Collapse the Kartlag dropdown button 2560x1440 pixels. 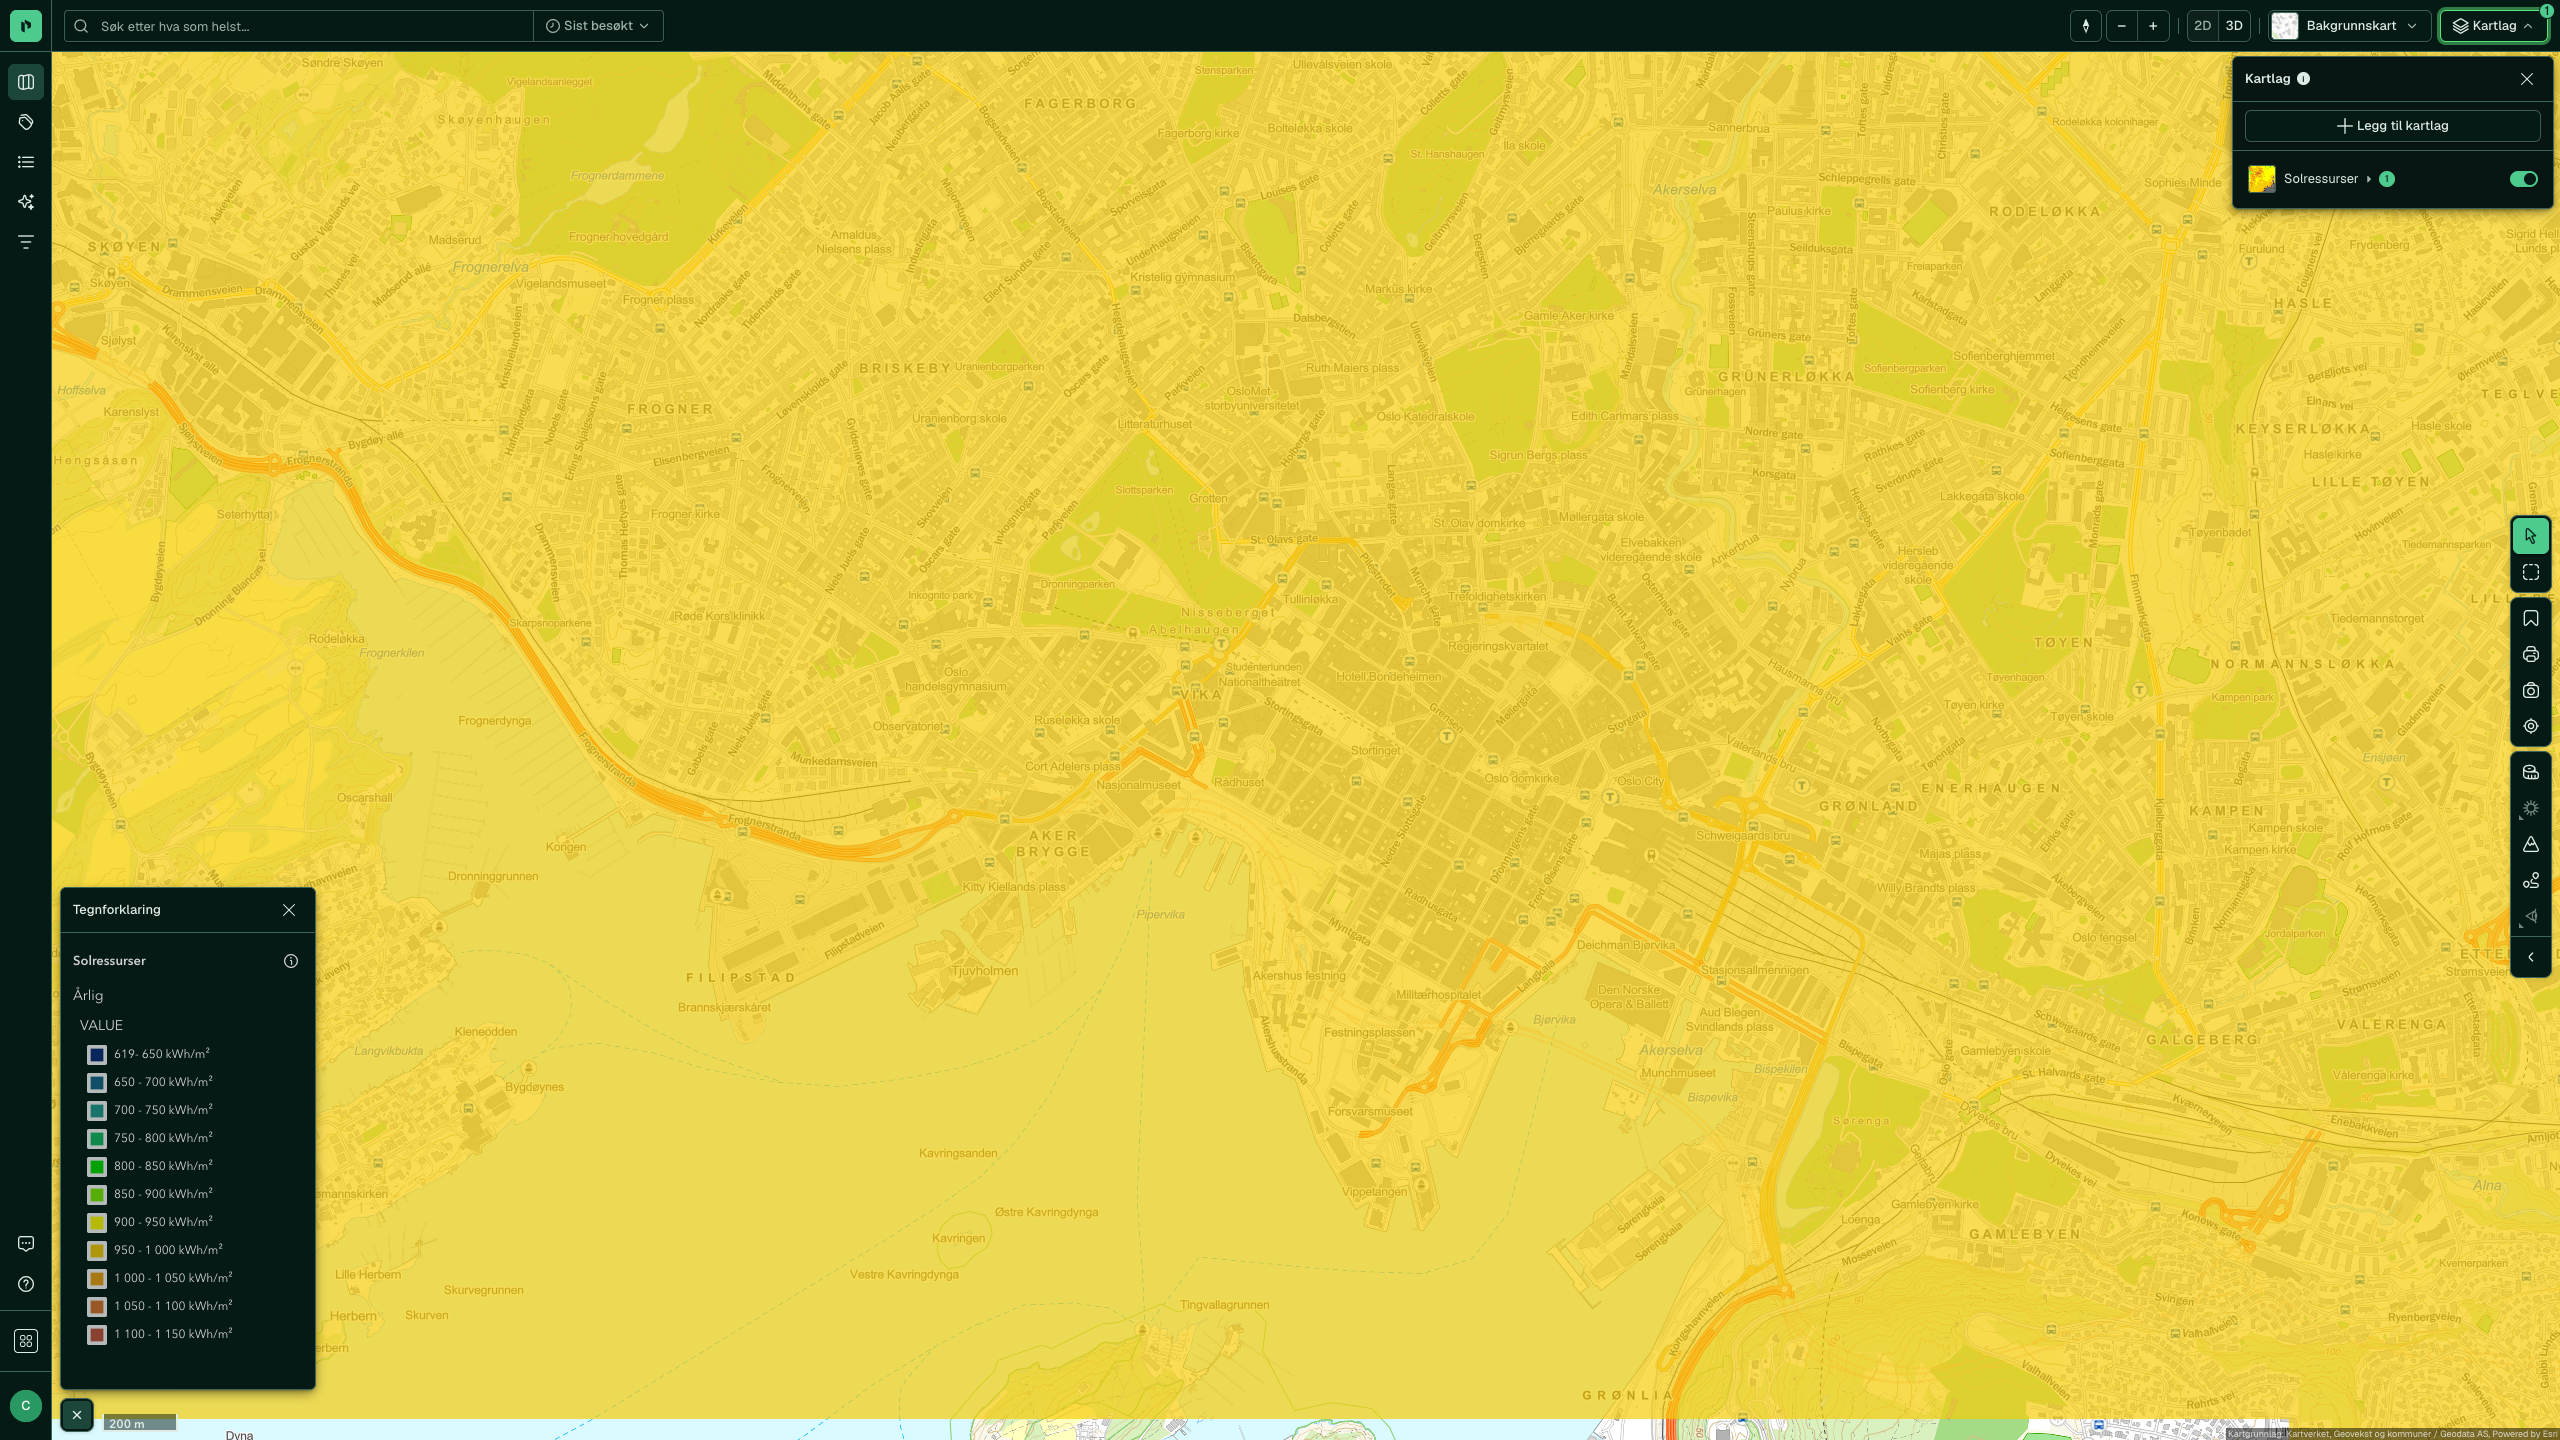coord(2493,26)
